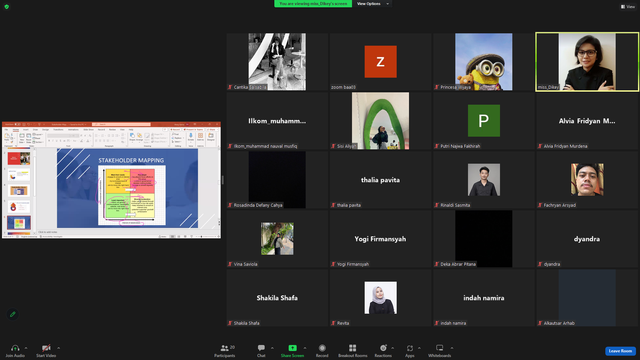Screen dimensions: 640x360
Task: Open the Transitions tab in shared PowerPoint
Action: pyautogui.click(x=58, y=130)
